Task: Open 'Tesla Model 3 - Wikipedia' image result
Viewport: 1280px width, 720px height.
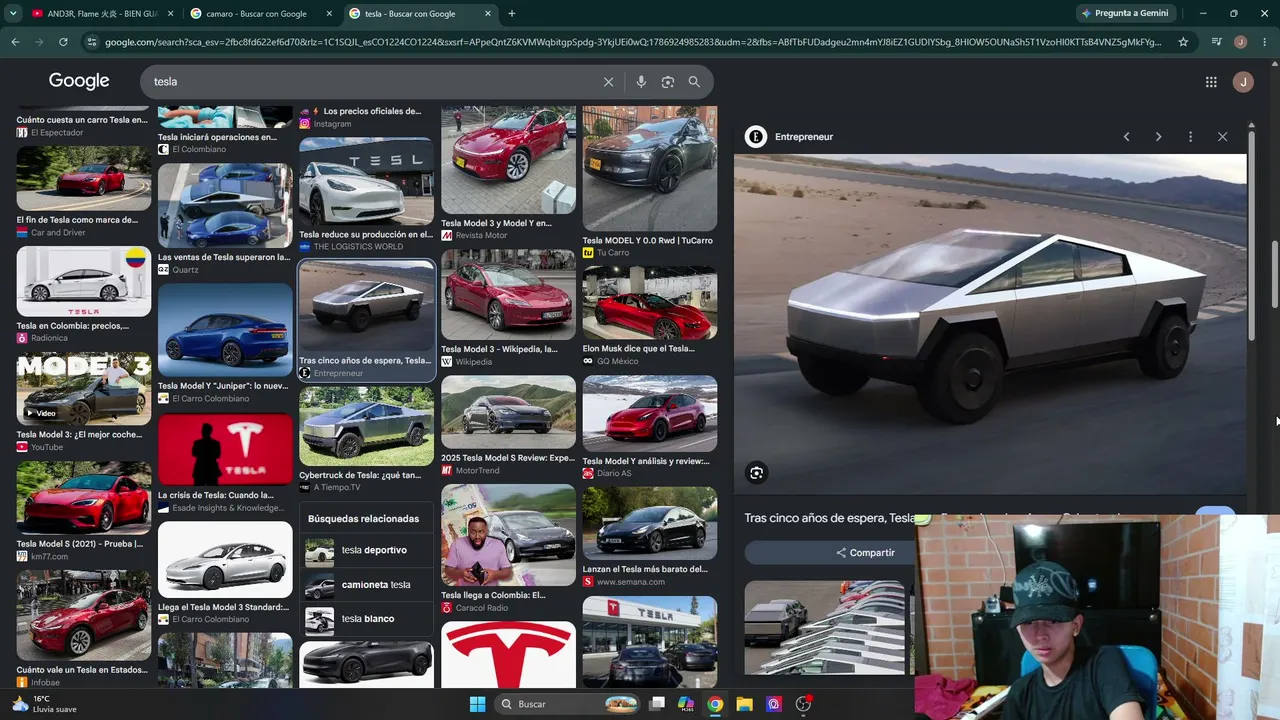Action: tap(508, 295)
